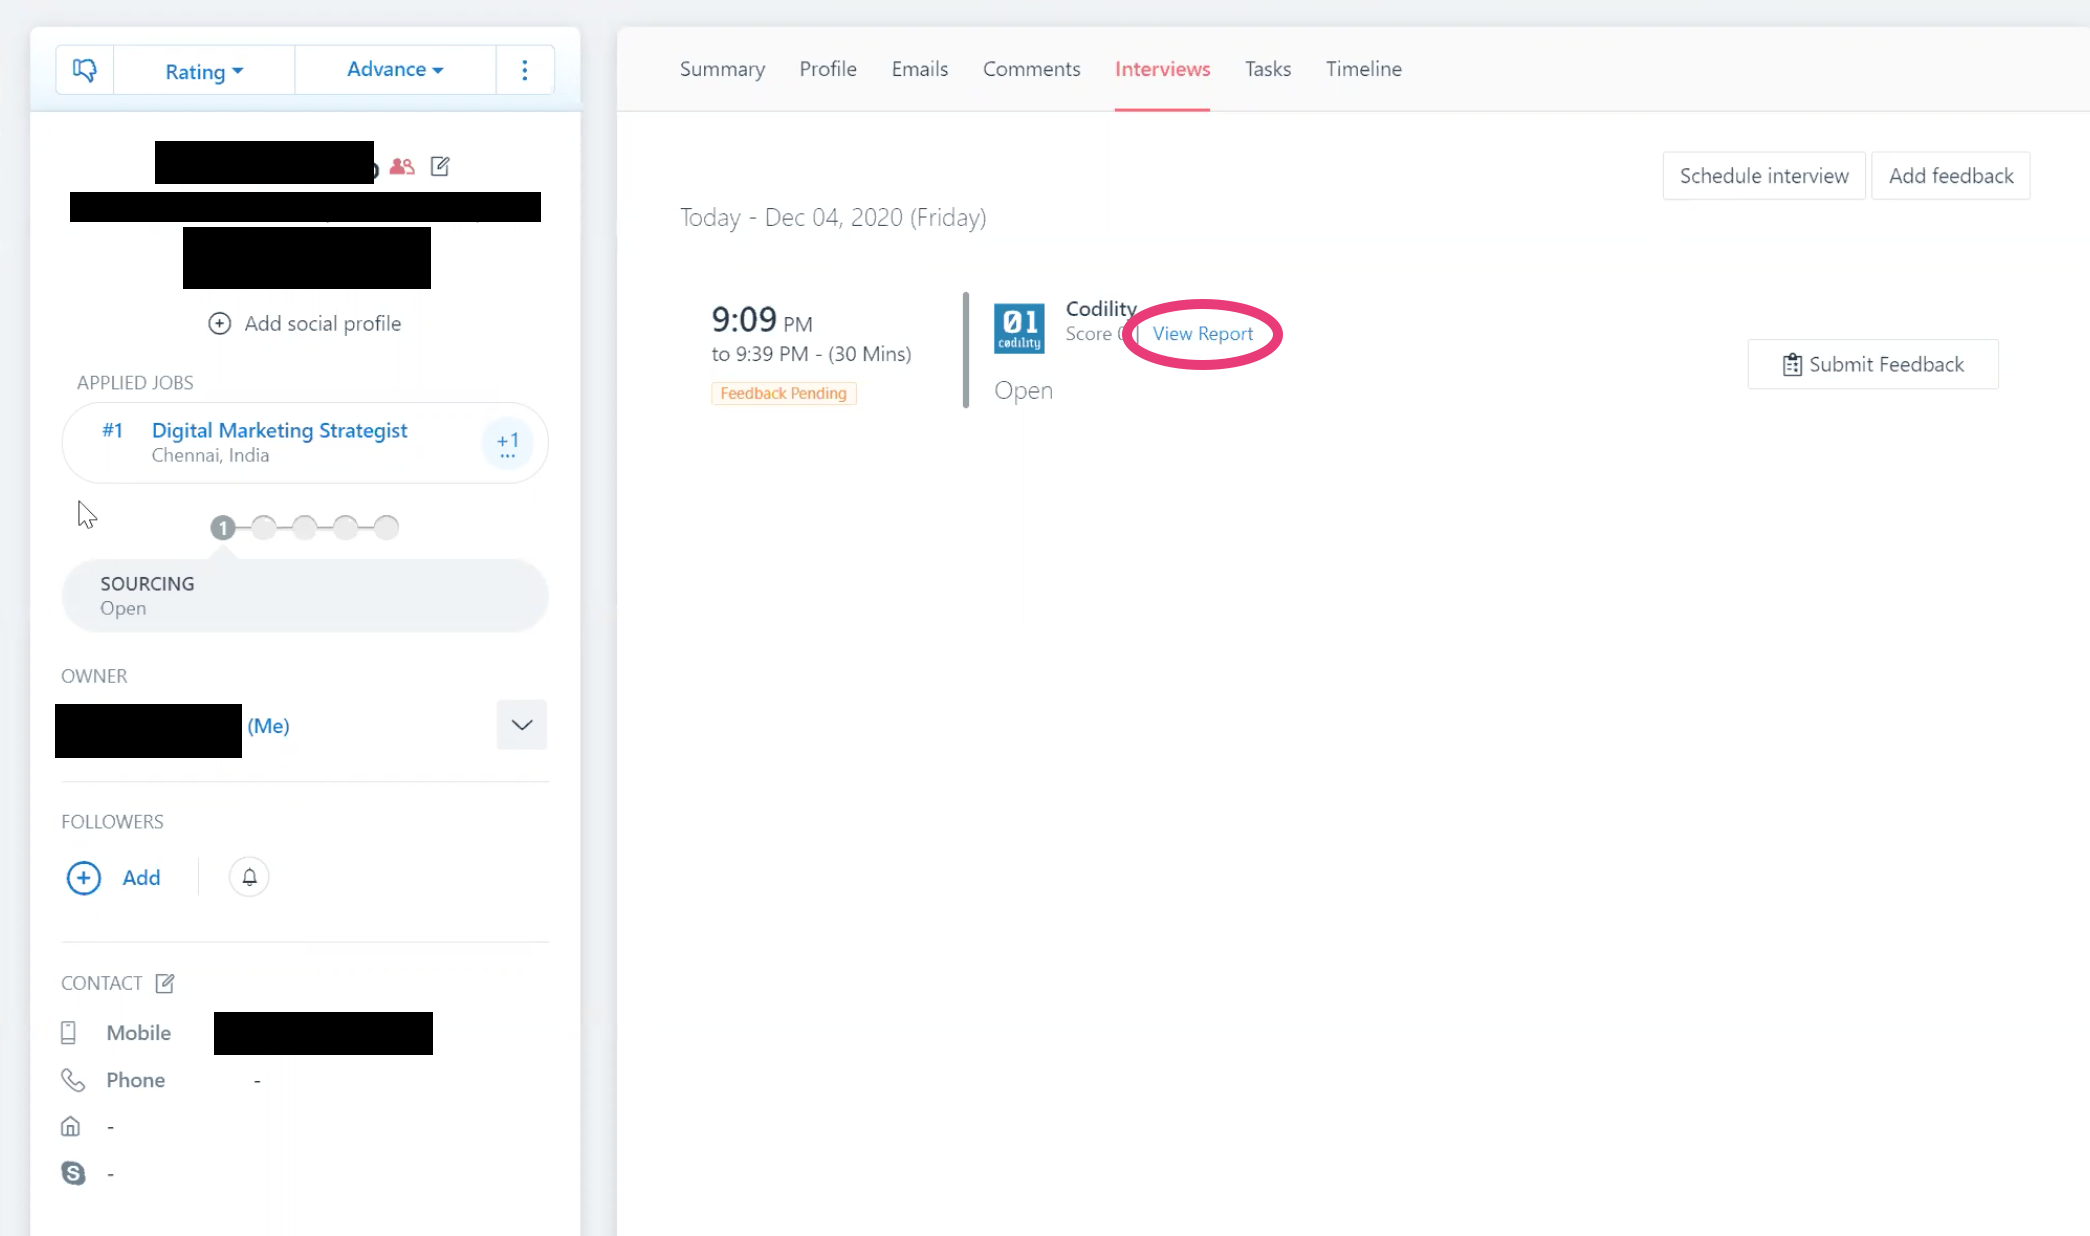Click the Codility logo icon
Viewport: 2090px width, 1236px height.
1019,328
